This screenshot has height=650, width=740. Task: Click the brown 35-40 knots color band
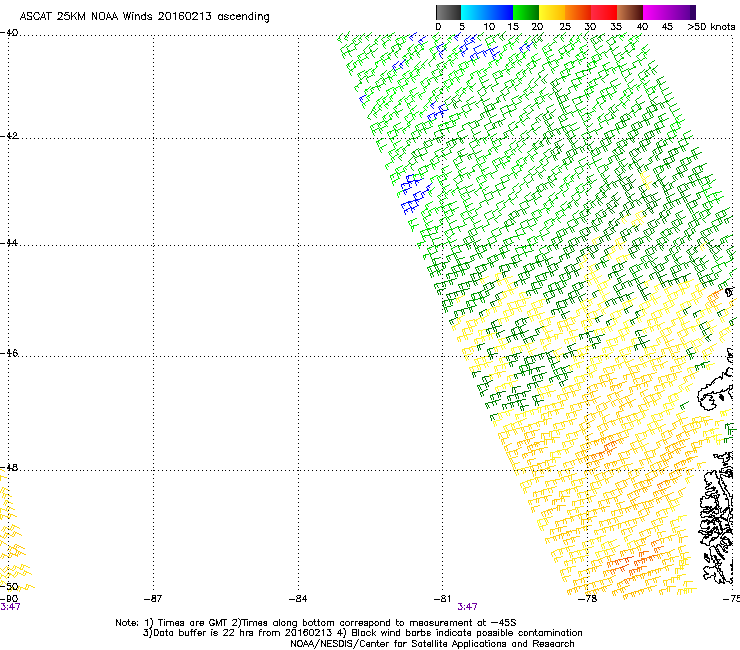coord(630,12)
